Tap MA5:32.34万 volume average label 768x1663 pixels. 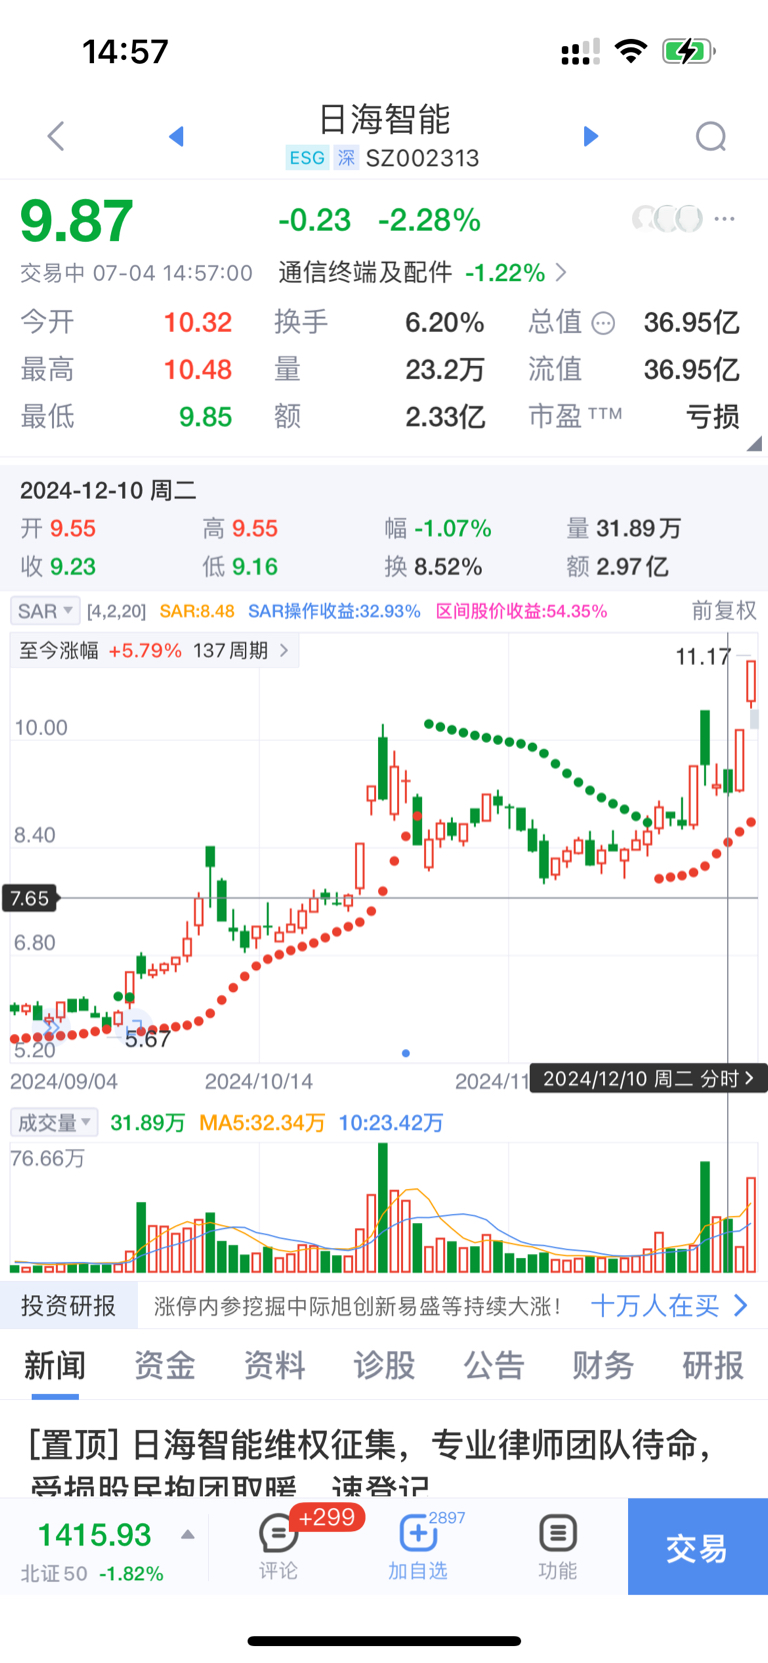point(262,1123)
